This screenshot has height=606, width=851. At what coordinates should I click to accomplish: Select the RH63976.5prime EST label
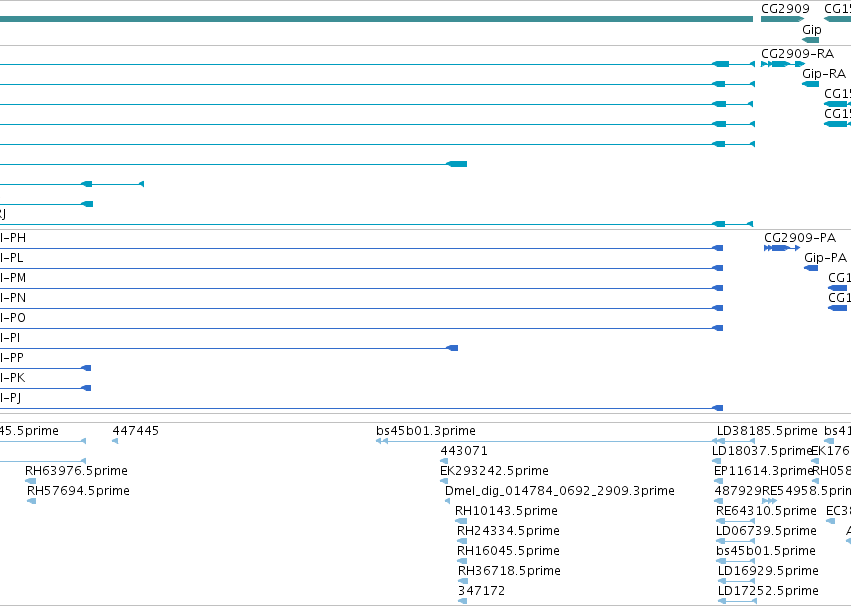coord(77,471)
